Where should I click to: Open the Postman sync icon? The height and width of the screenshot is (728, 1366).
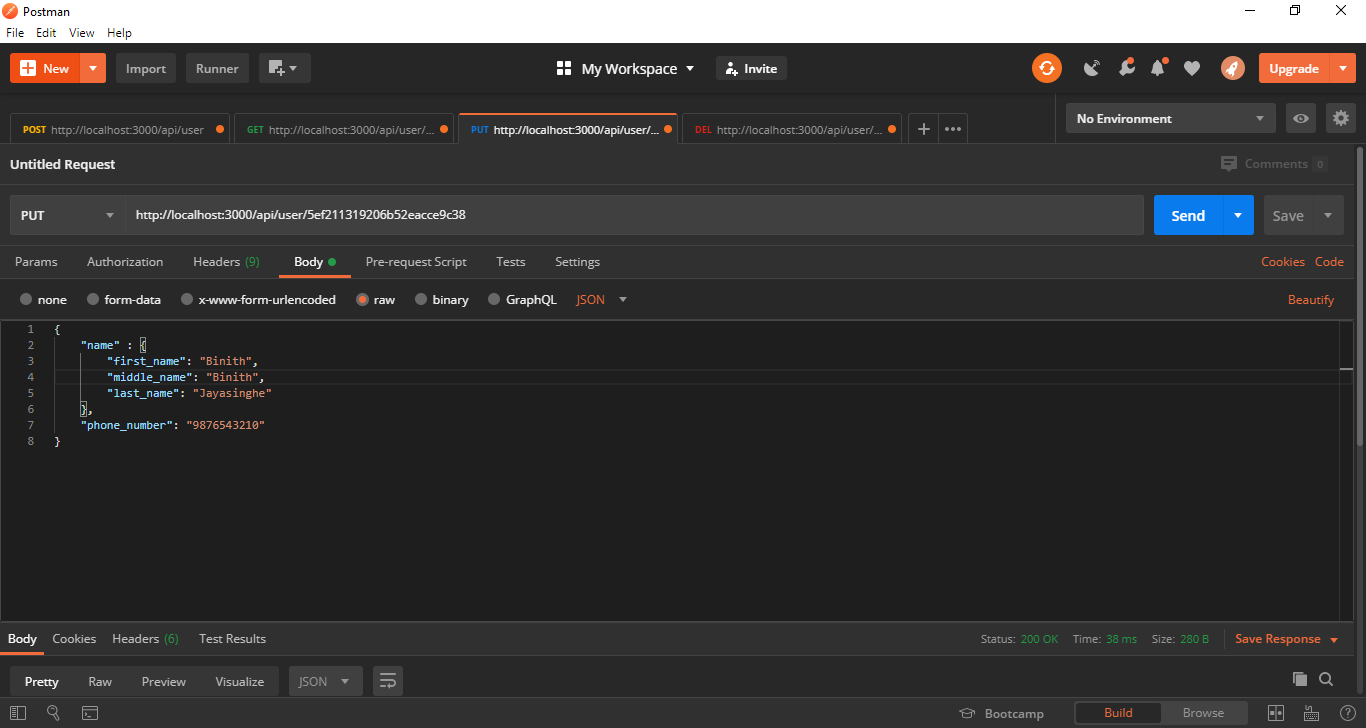click(1046, 68)
